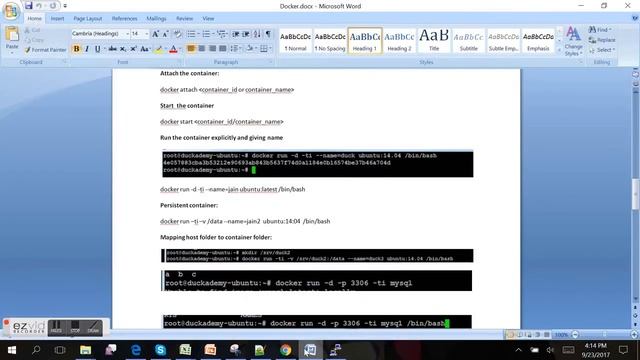Highlight text with the yellow highlighter
The width and height of the screenshot is (640, 360).
[x=158, y=49]
